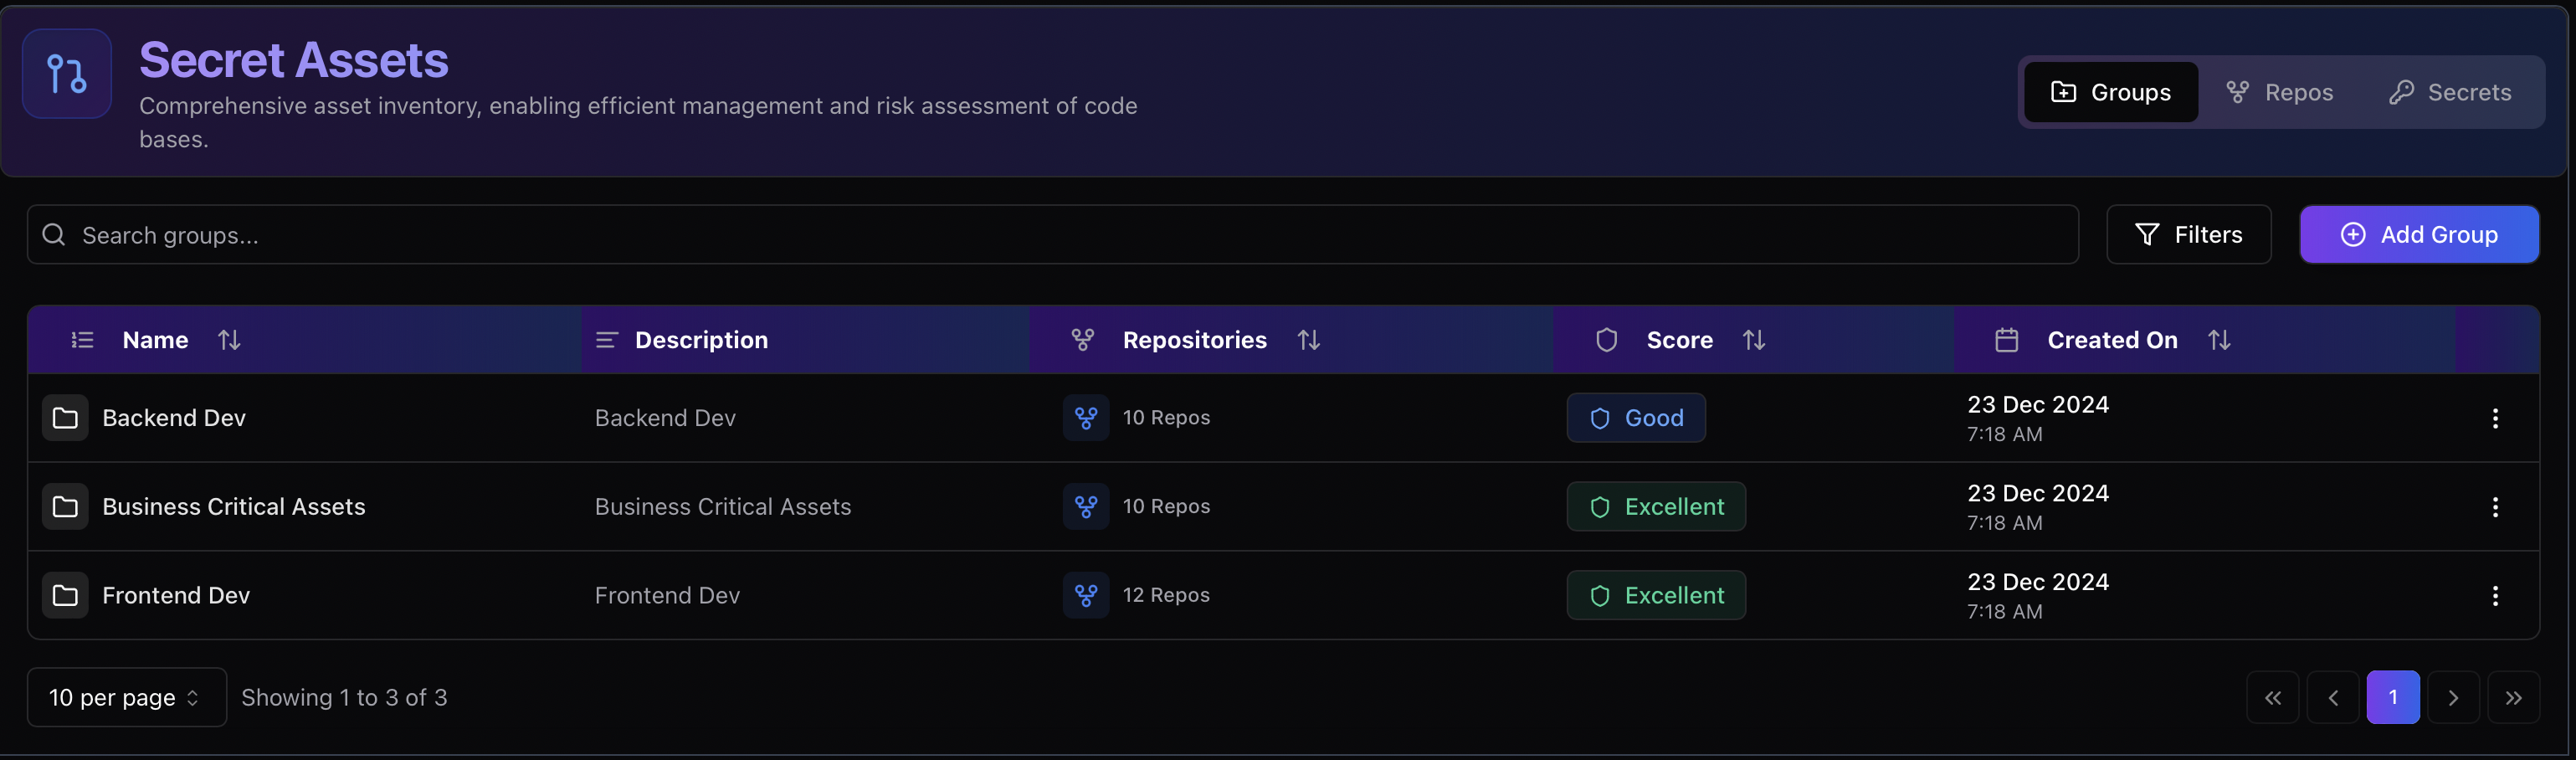Image resolution: width=2576 pixels, height=760 pixels.
Task: Open the Filters panel
Action: point(2188,235)
